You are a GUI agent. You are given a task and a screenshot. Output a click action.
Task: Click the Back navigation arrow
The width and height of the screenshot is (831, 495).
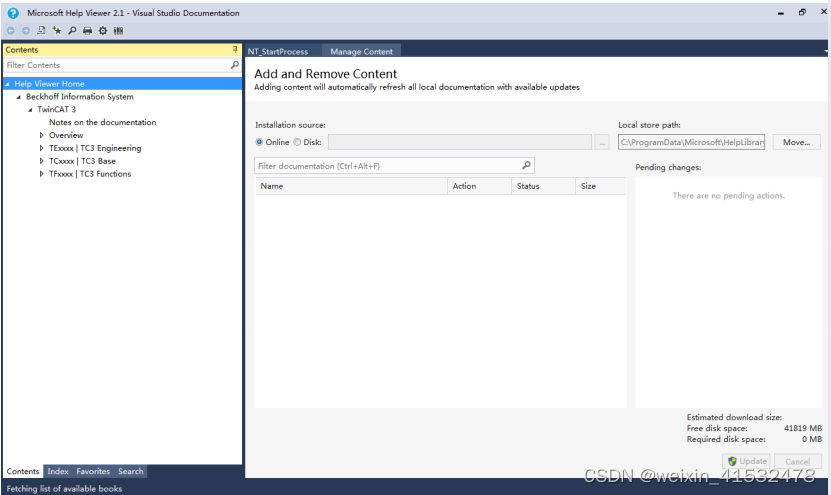tap(11, 31)
